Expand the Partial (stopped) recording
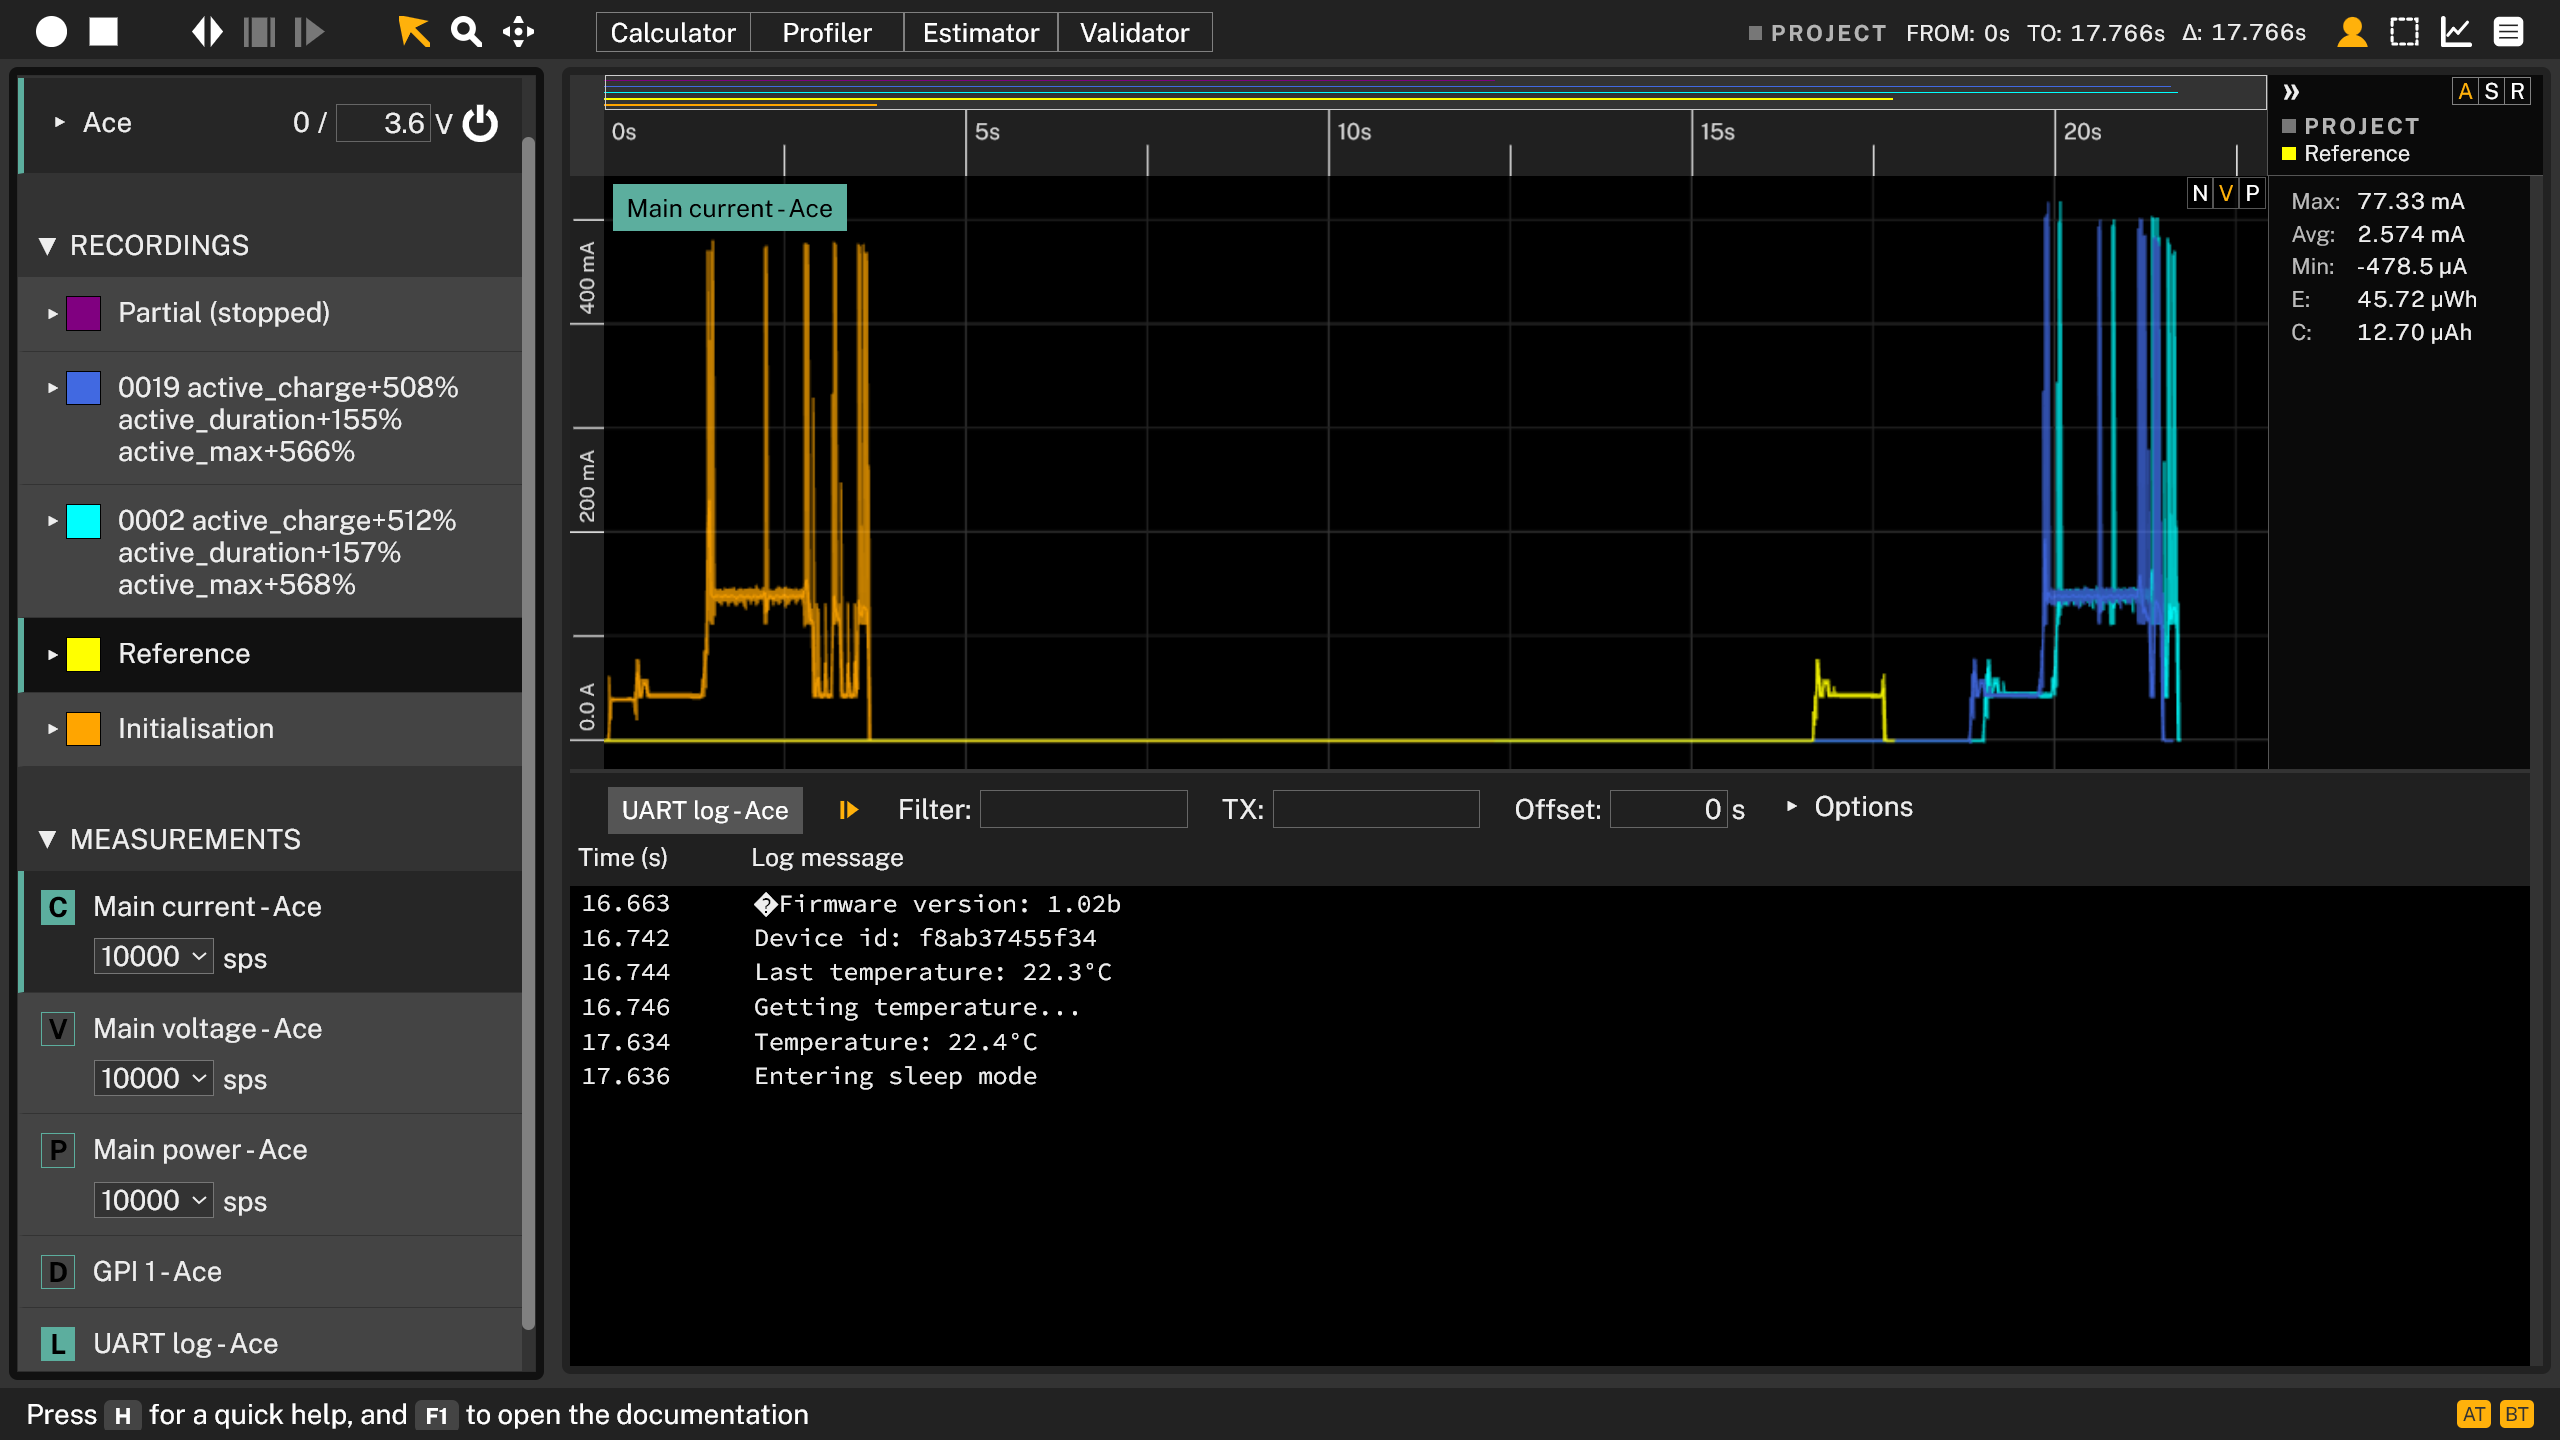This screenshot has height=1440, width=2560. point(52,314)
